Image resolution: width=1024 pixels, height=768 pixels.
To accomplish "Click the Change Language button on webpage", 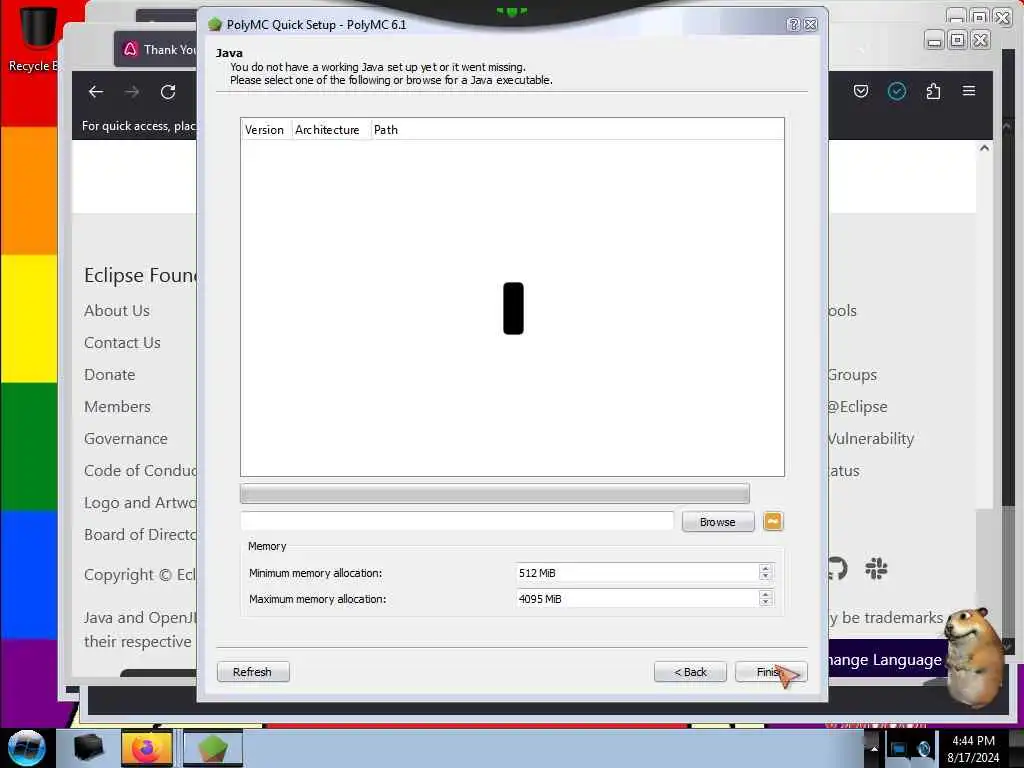I will [886, 660].
